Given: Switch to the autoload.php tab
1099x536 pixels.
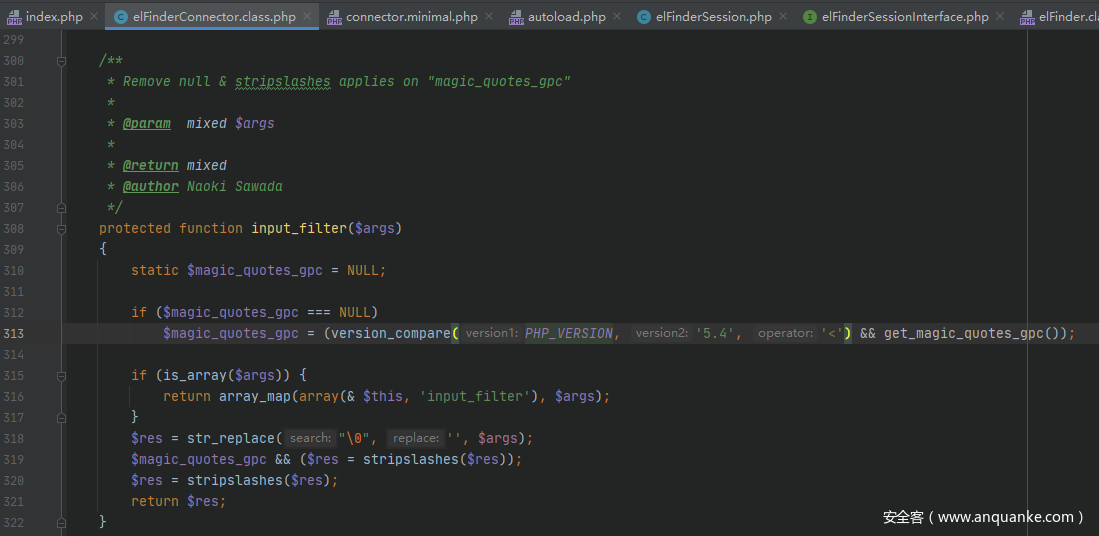Looking at the screenshot, I should (x=566, y=17).
